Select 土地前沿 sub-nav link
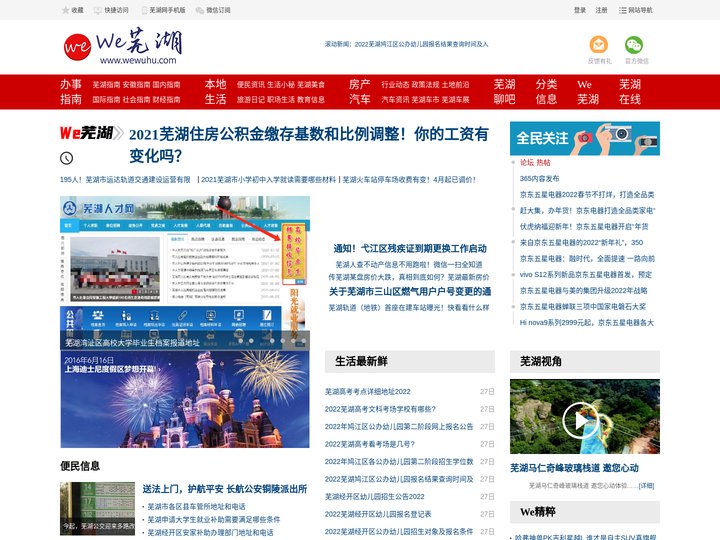Screen dimensions: 720x540 (x=456, y=85)
